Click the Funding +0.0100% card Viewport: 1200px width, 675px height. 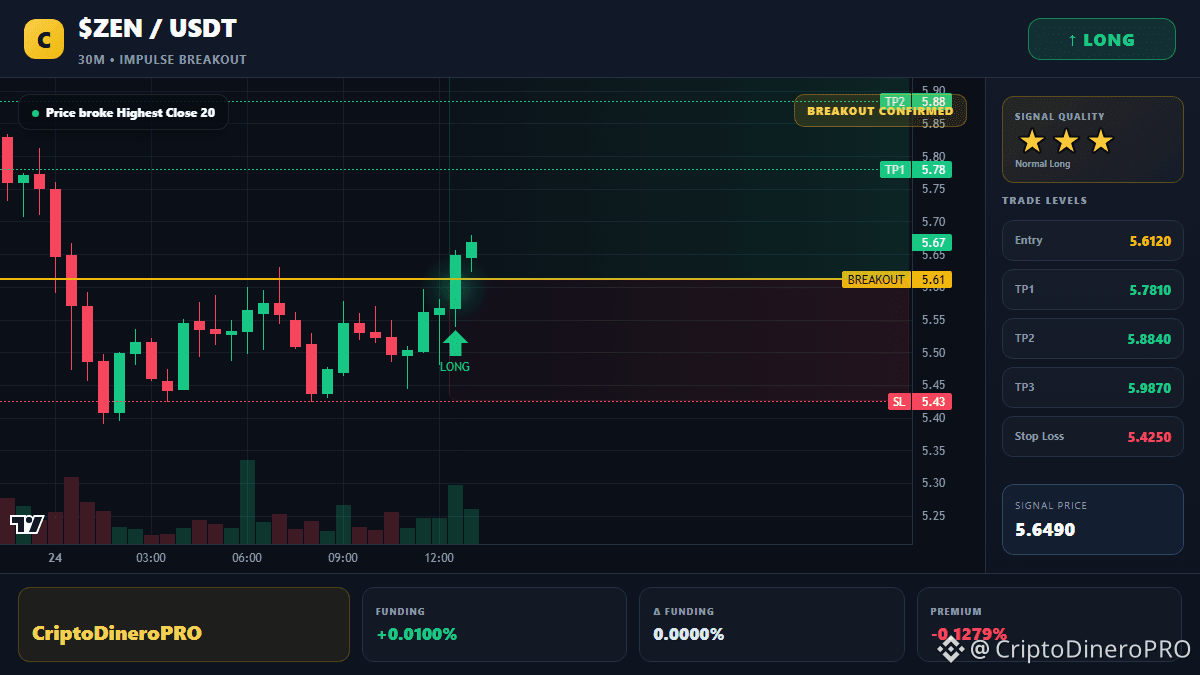click(x=494, y=624)
